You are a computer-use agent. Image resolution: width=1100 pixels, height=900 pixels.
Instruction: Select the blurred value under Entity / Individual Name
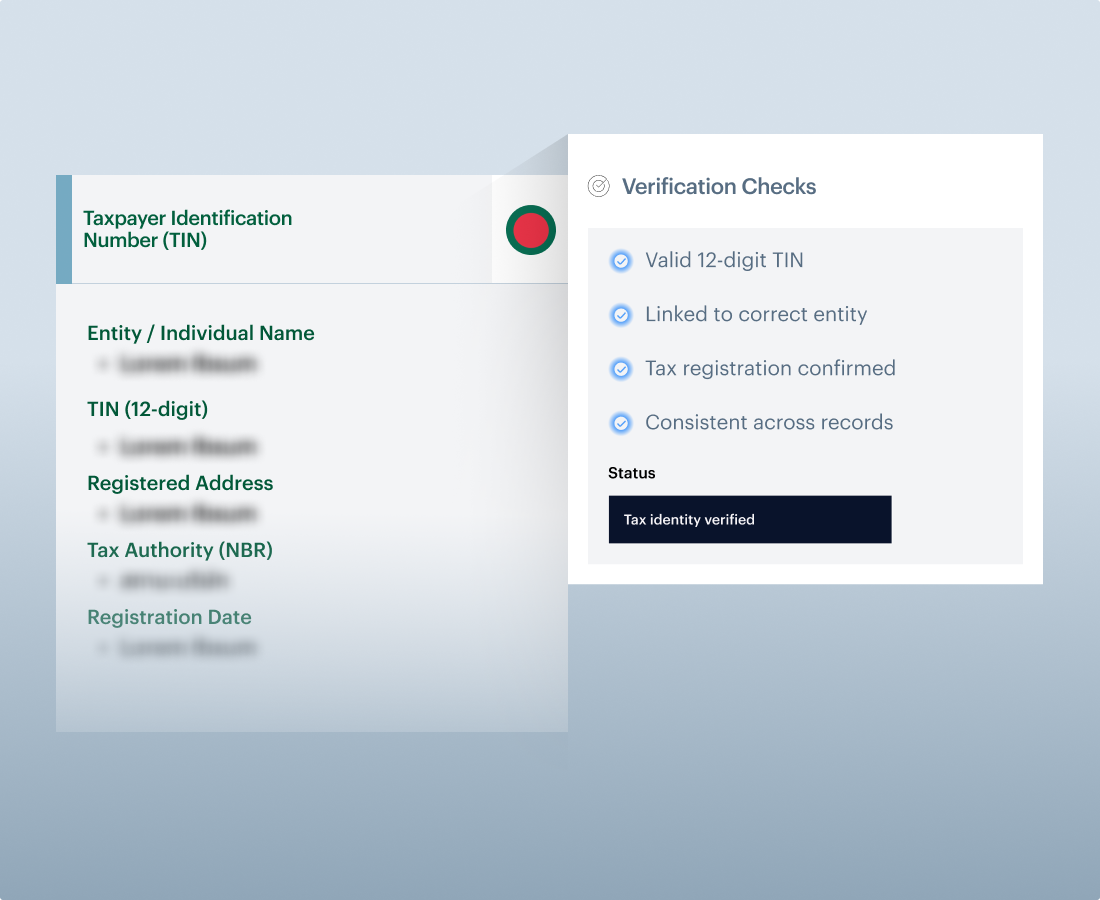click(x=187, y=365)
